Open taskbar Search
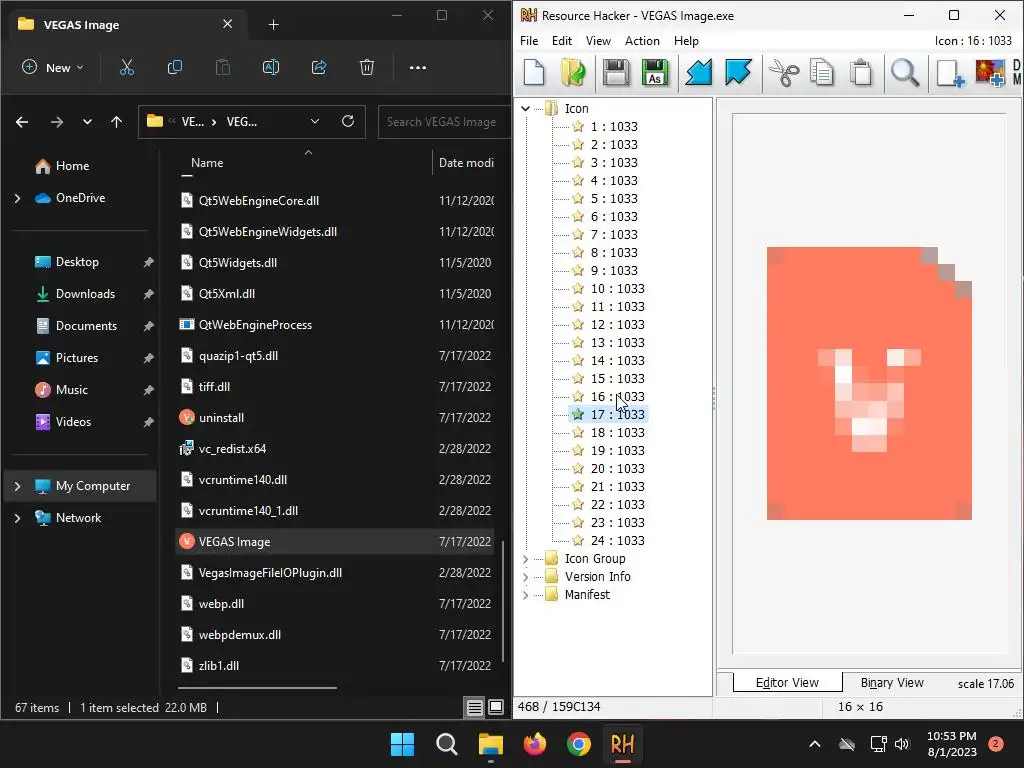Viewport: 1024px width, 768px height. click(447, 744)
